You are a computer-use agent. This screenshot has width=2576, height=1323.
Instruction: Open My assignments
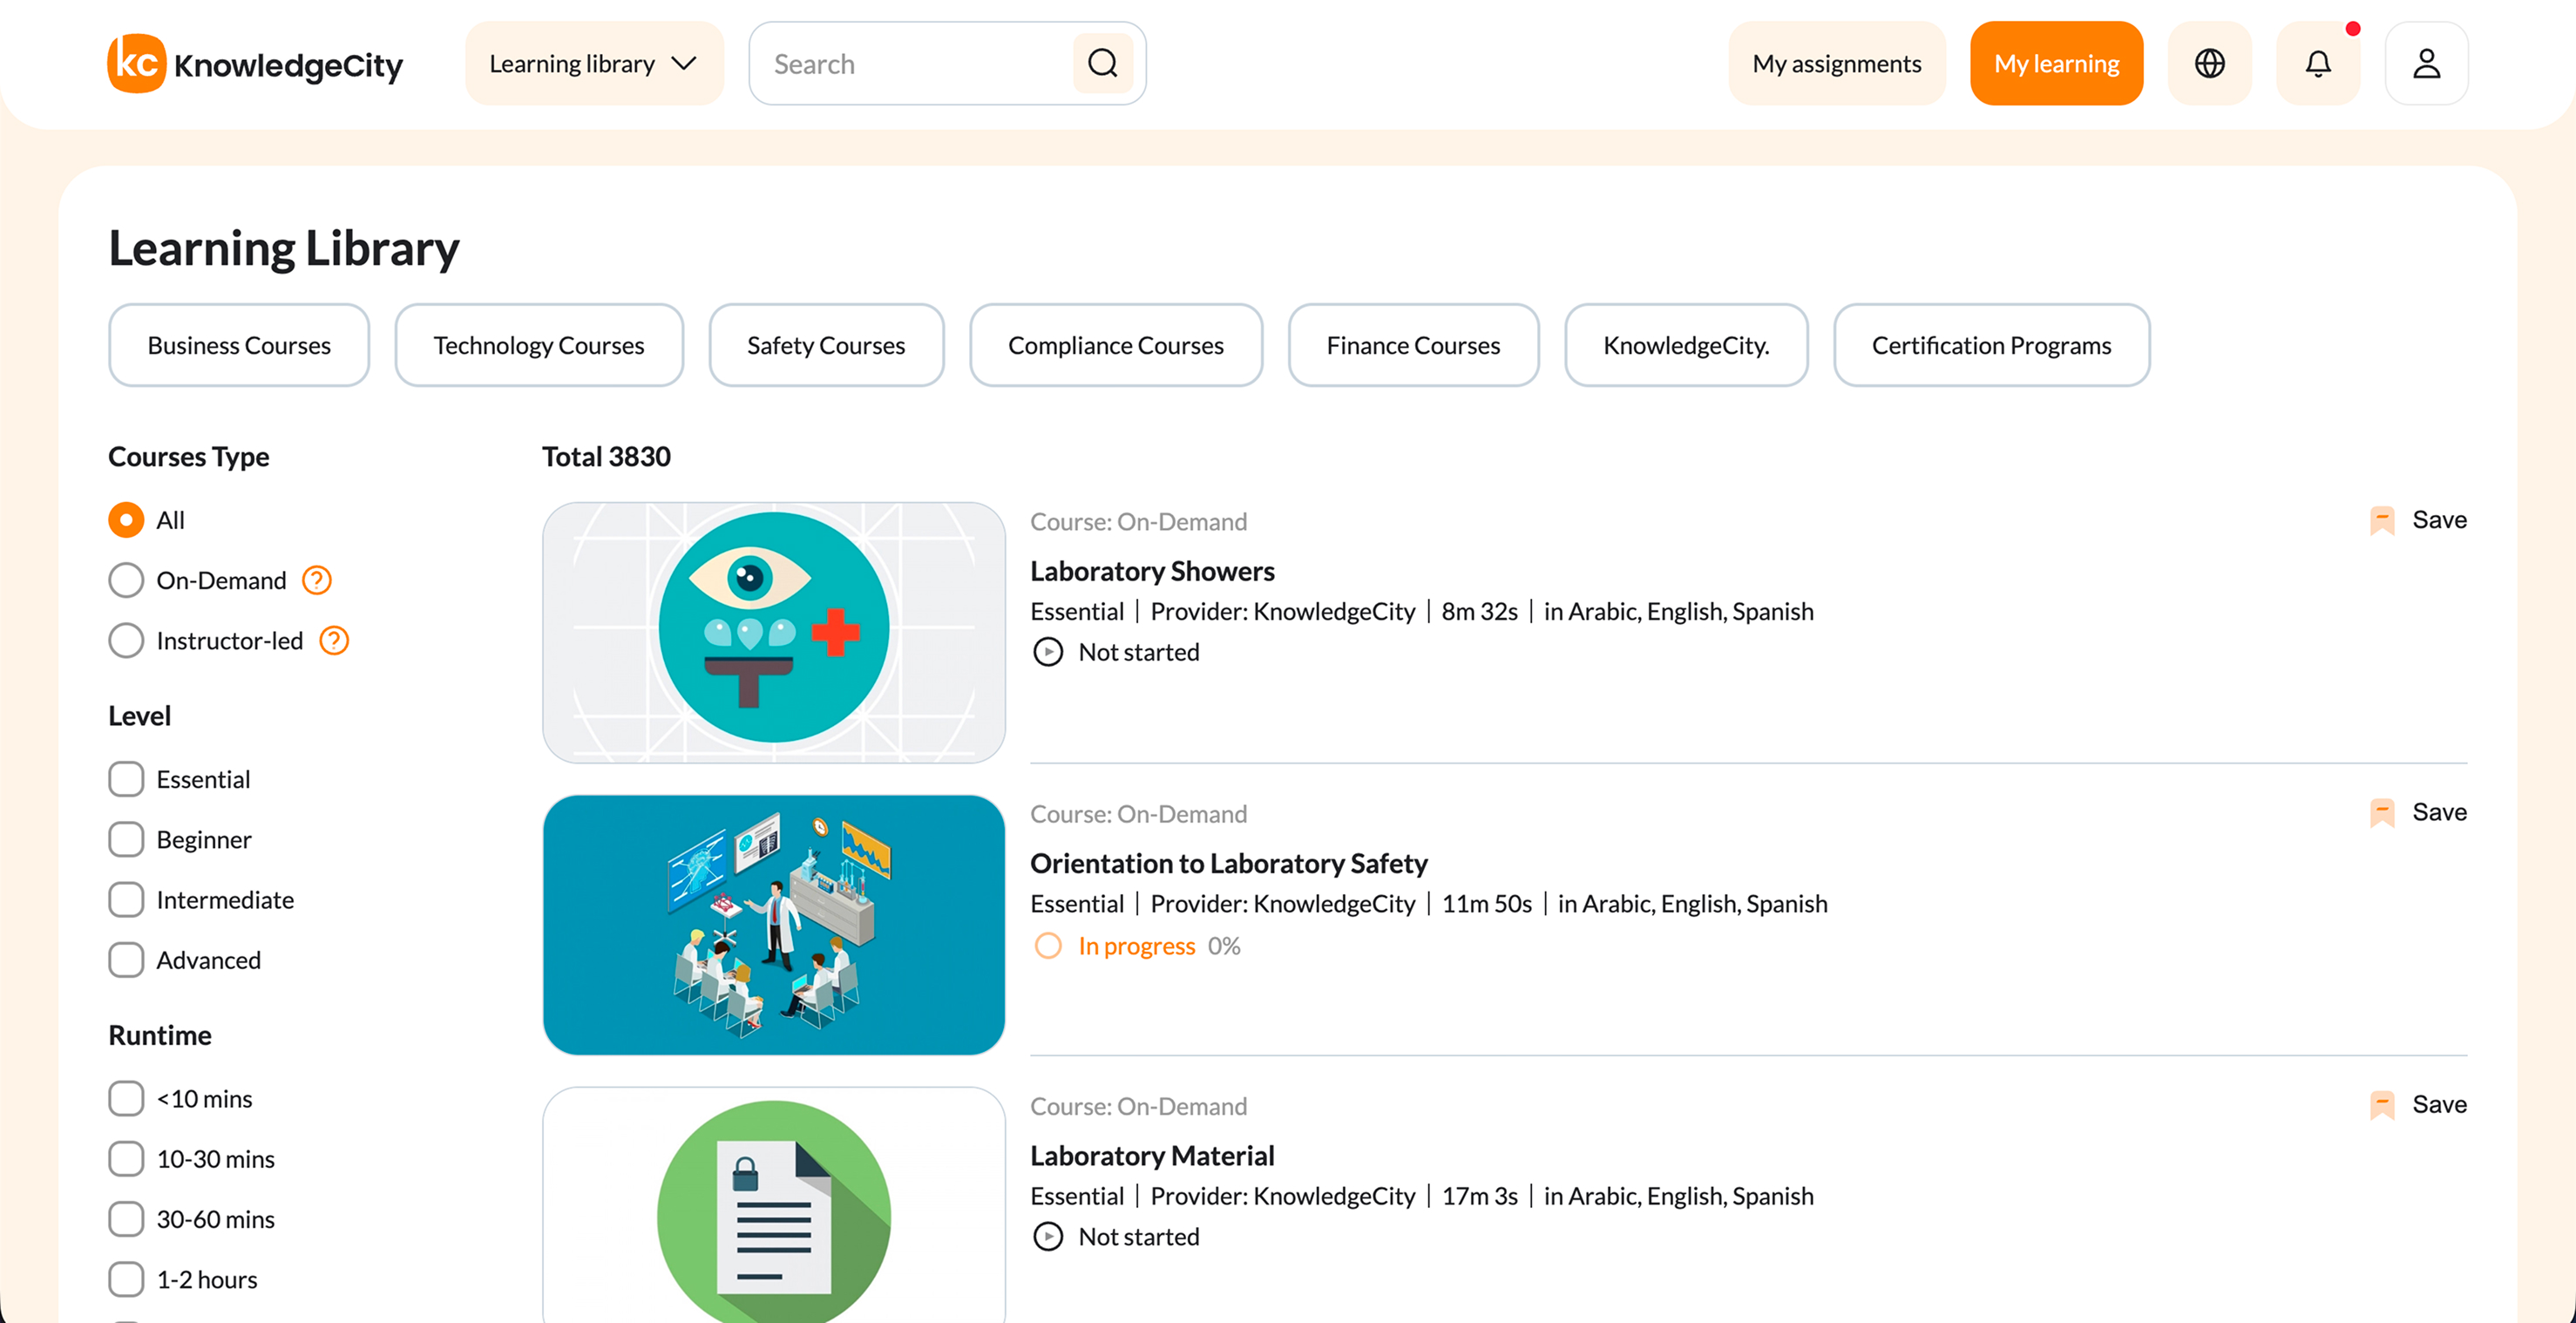click(x=1837, y=63)
